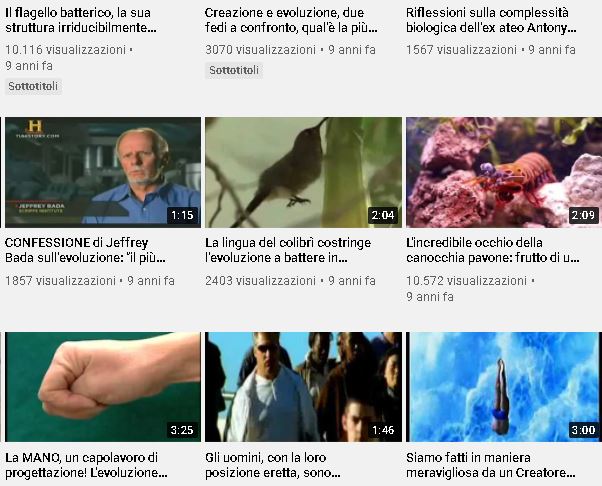Viewport: 602px width, 486px height.
Task: Click the title 'Gli uomini, con la loro posizione eretta'
Action: point(273,465)
